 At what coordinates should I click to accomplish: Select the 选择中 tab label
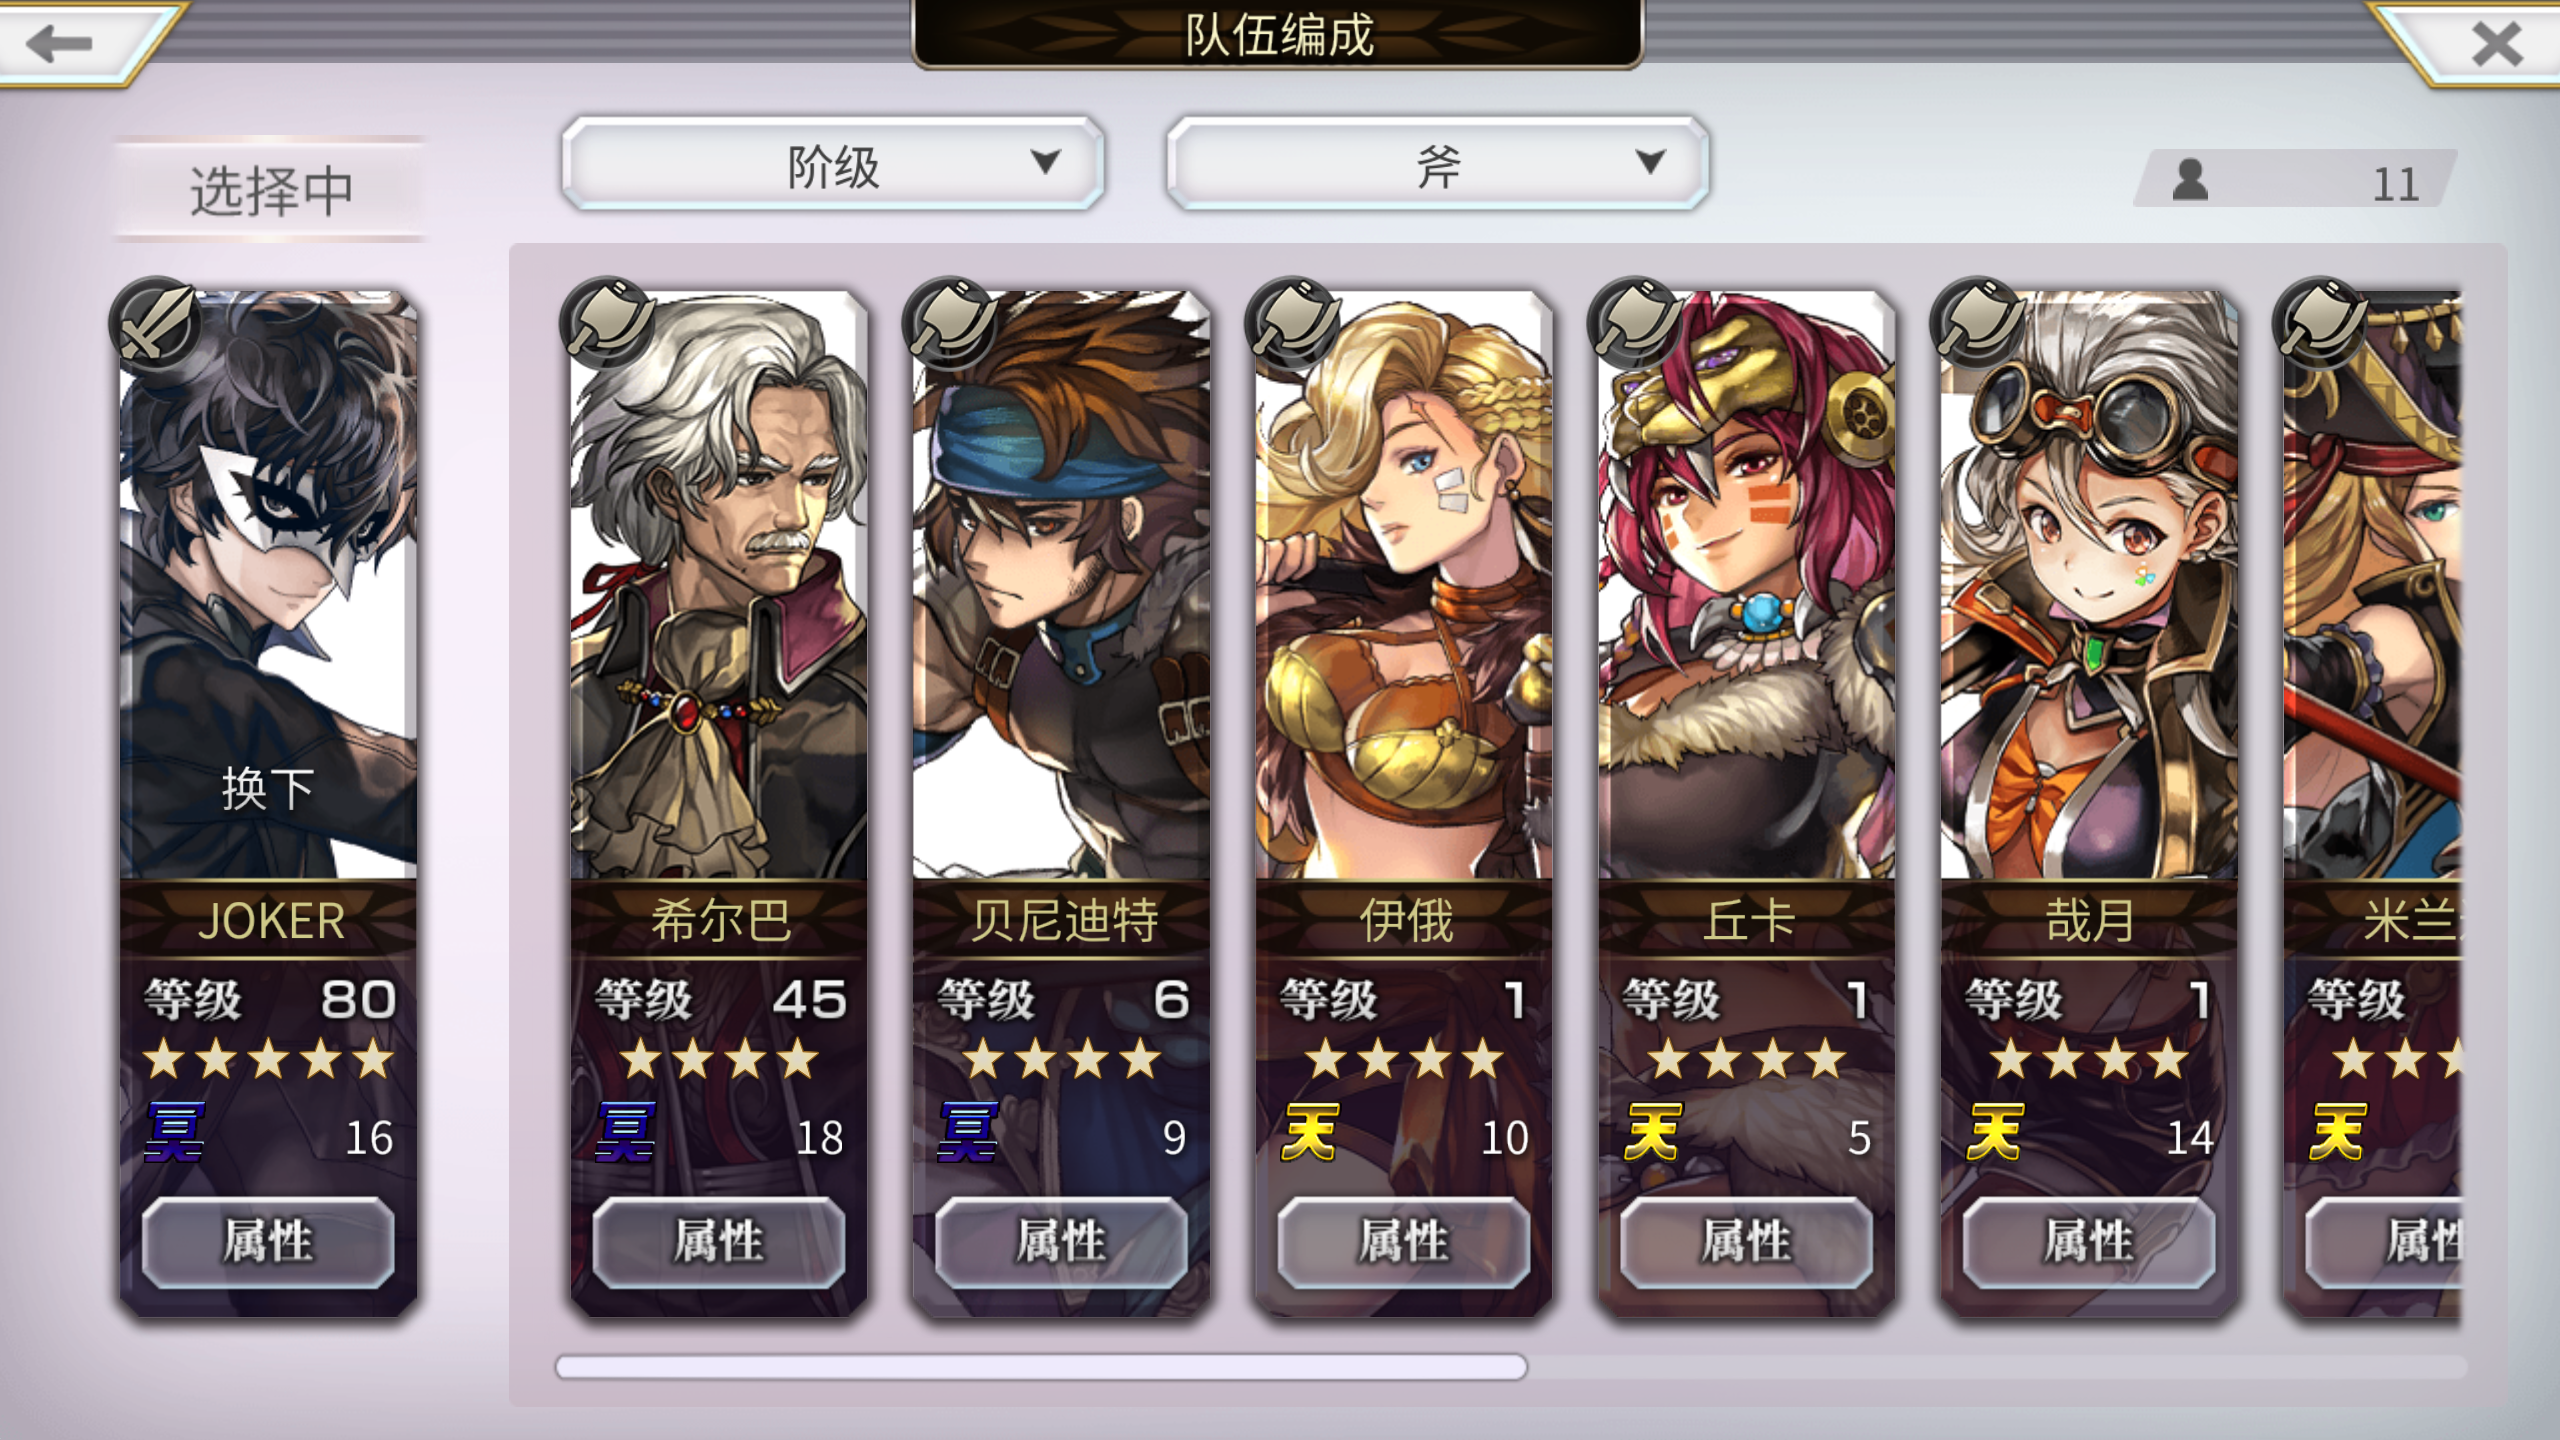[x=271, y=190]
